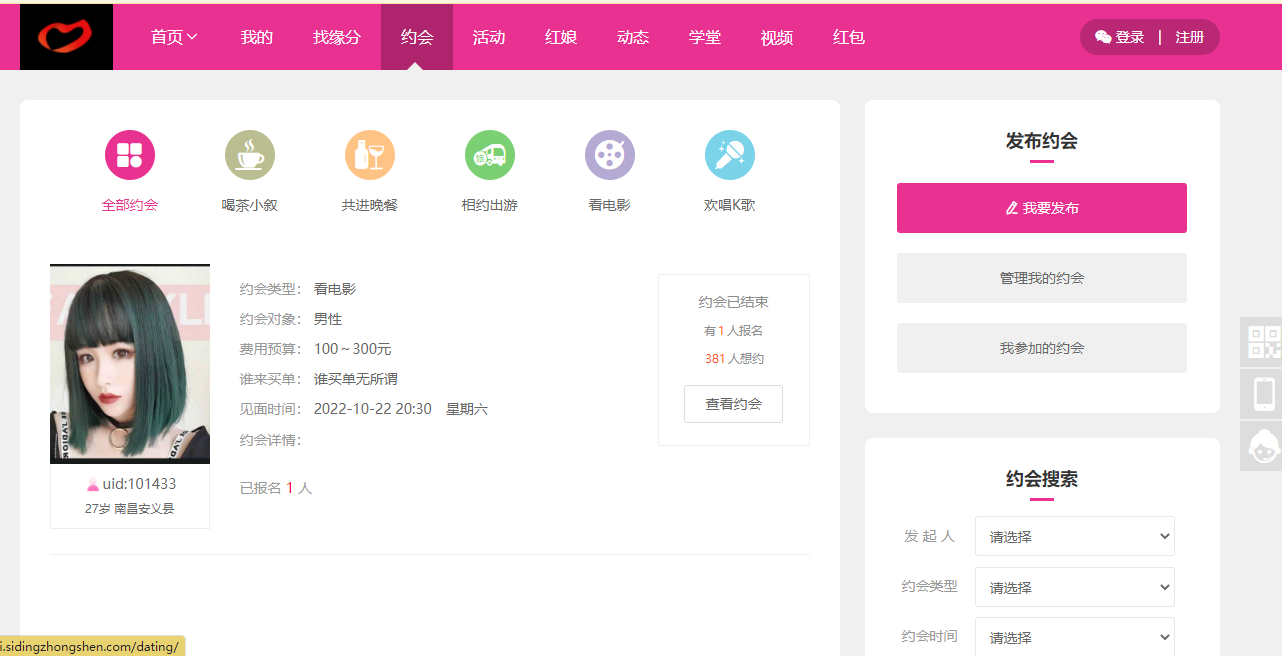Viewport: 1282px width, 656px height.
Task: Click the pink user icon before uid:101433
Action: (x=93, y=484)
